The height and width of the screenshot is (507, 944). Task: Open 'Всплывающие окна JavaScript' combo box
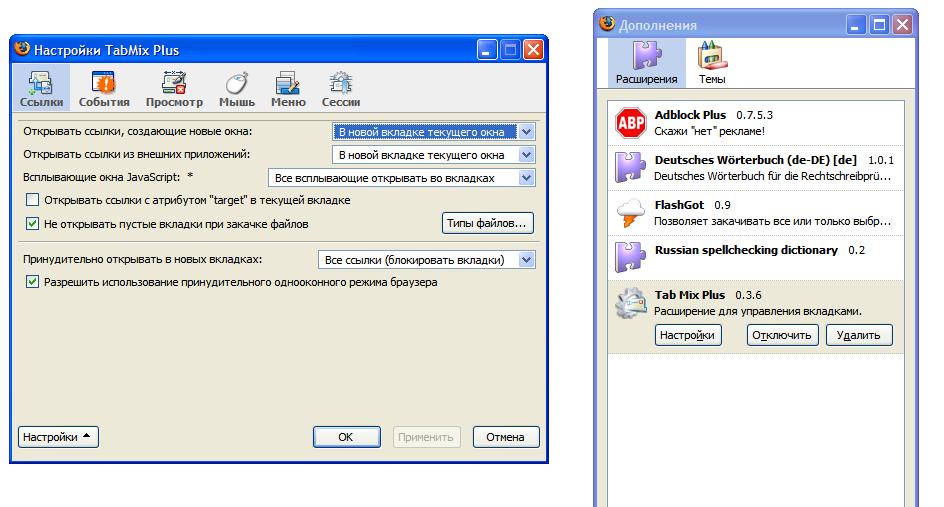402,178
